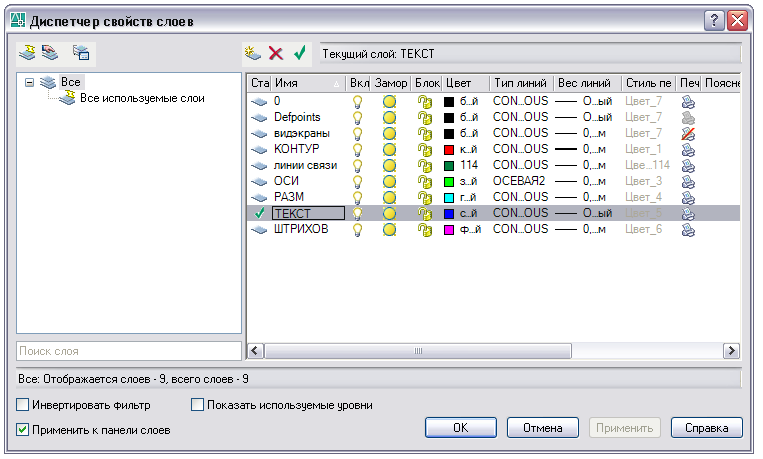The height and width of the screenshot is (459, 763).
Task: Toggle plot printer icon for линии связи
Action: [688, 166]
